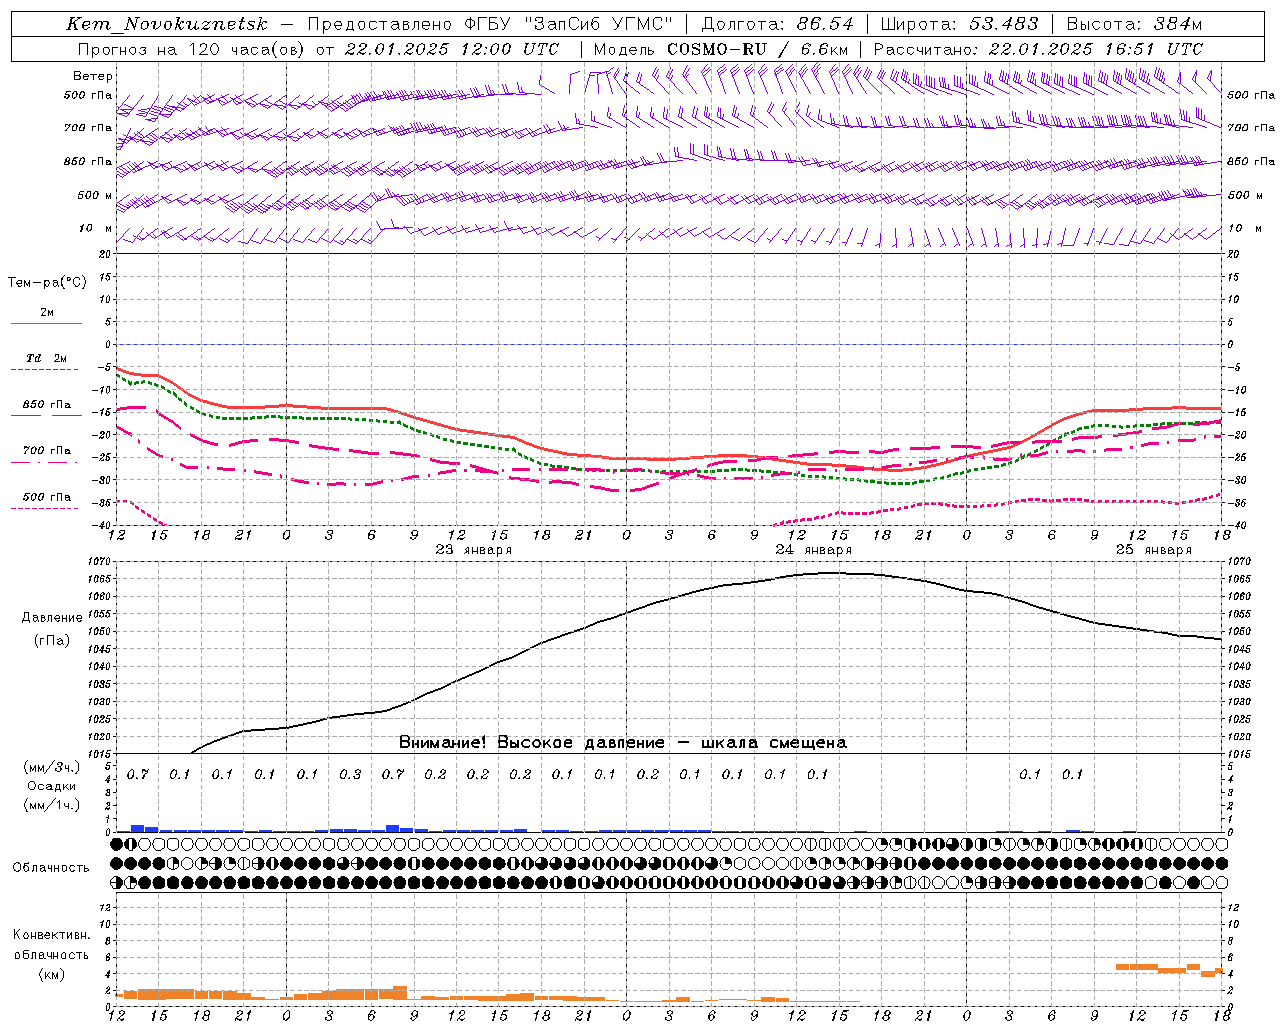Click the 'Конвективн.' convective cloud label

(52, 935)
